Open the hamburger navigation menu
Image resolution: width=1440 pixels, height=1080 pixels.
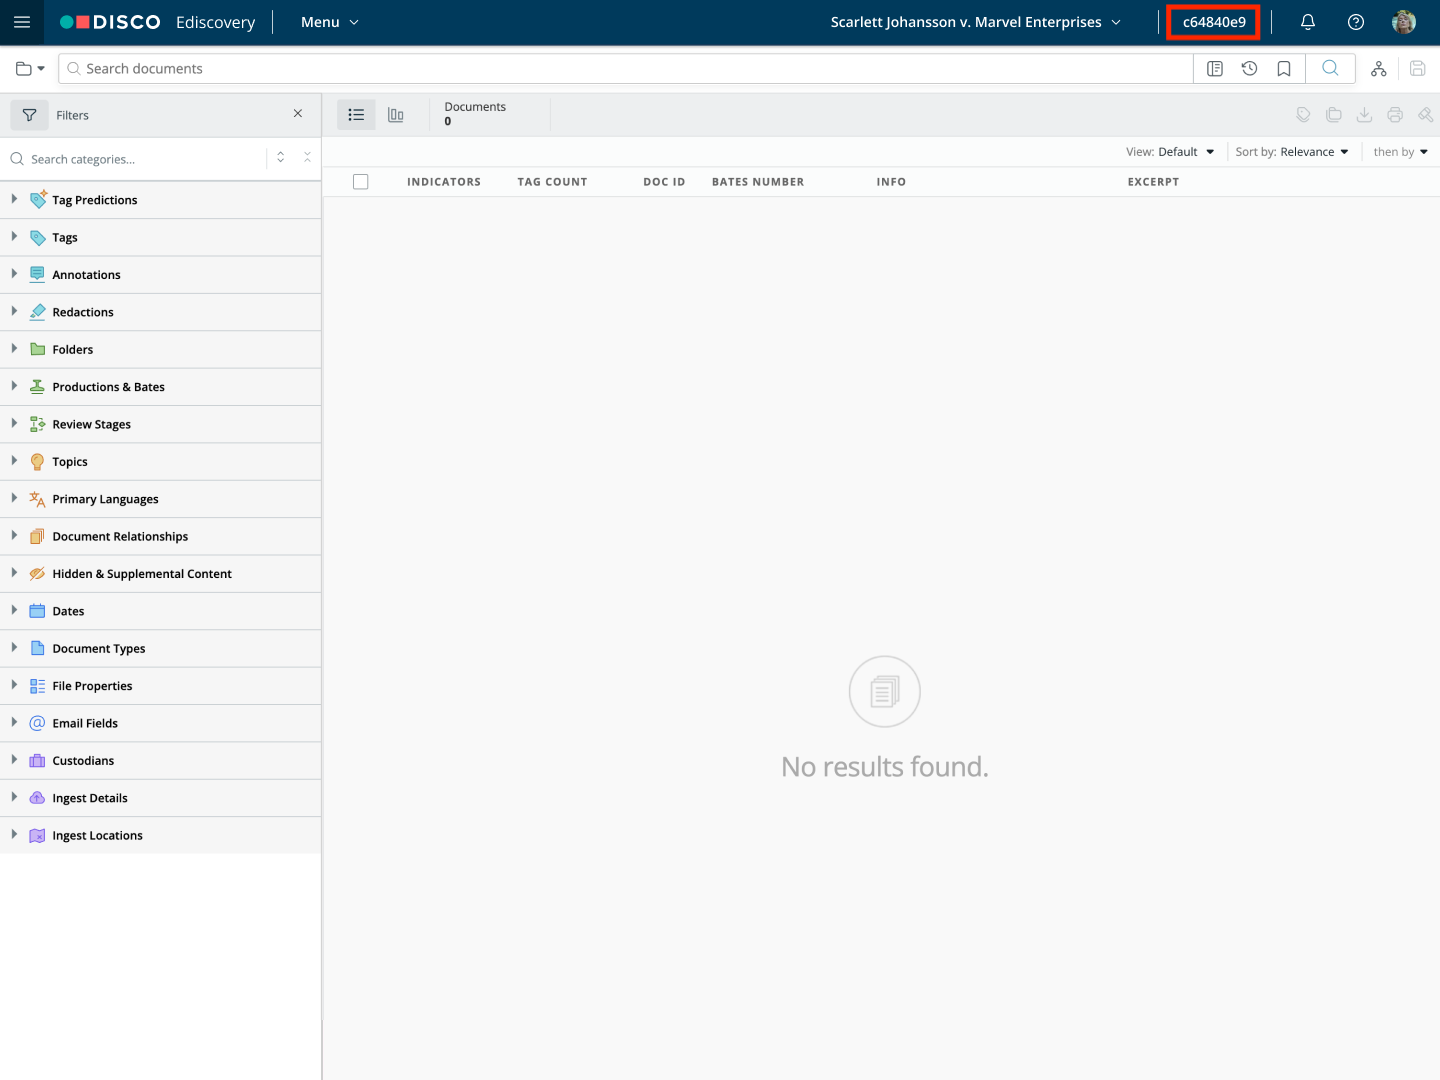pos(22,22)
